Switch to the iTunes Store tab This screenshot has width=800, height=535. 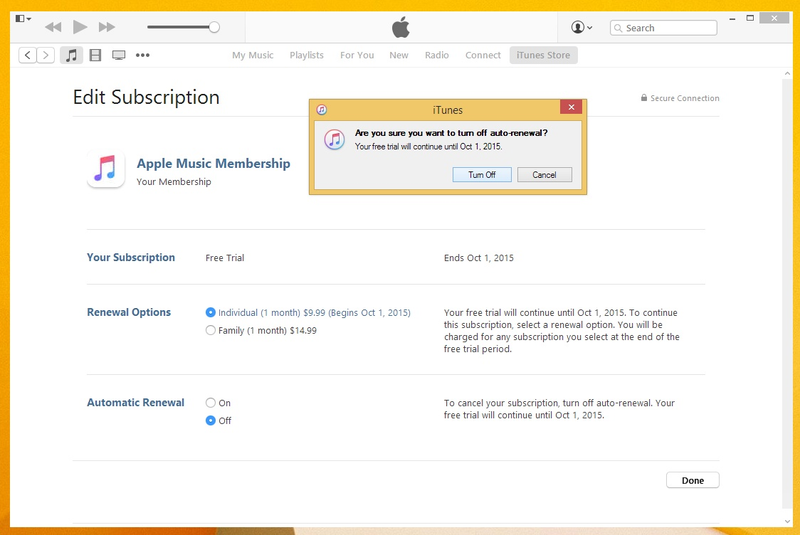click(543, 55)
